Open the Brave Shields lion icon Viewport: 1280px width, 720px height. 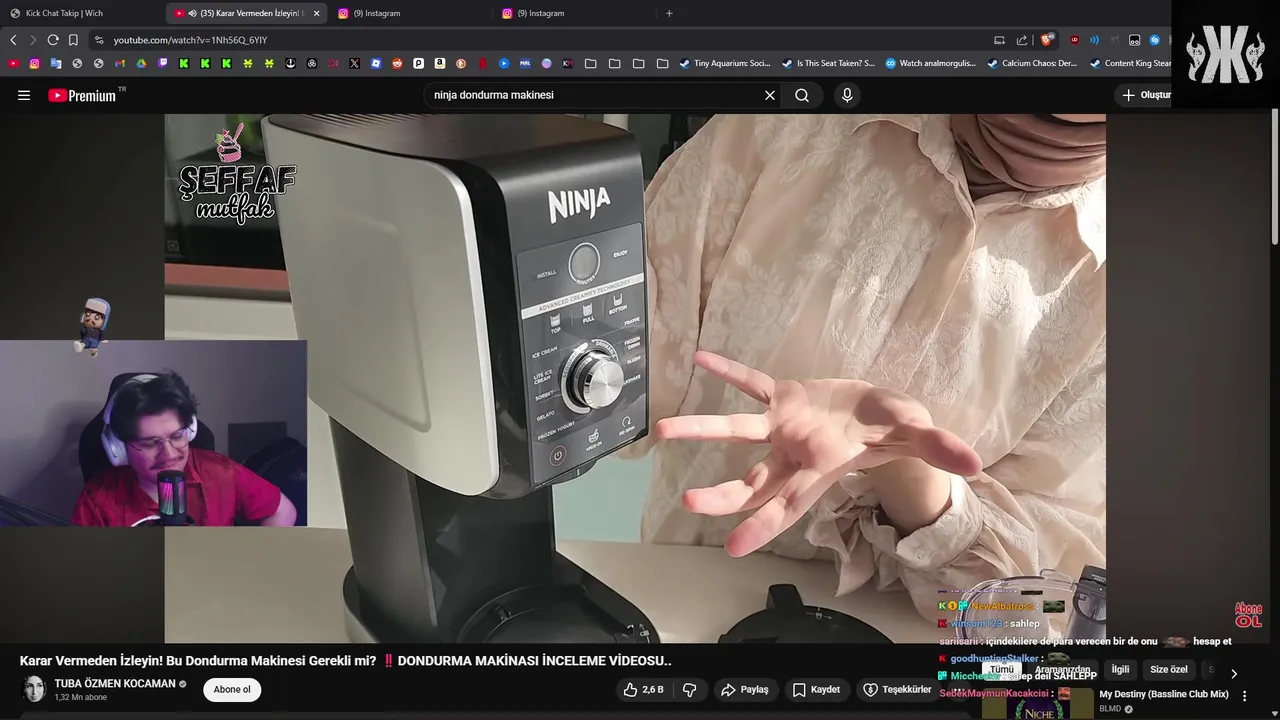[x=1047, y=40]
